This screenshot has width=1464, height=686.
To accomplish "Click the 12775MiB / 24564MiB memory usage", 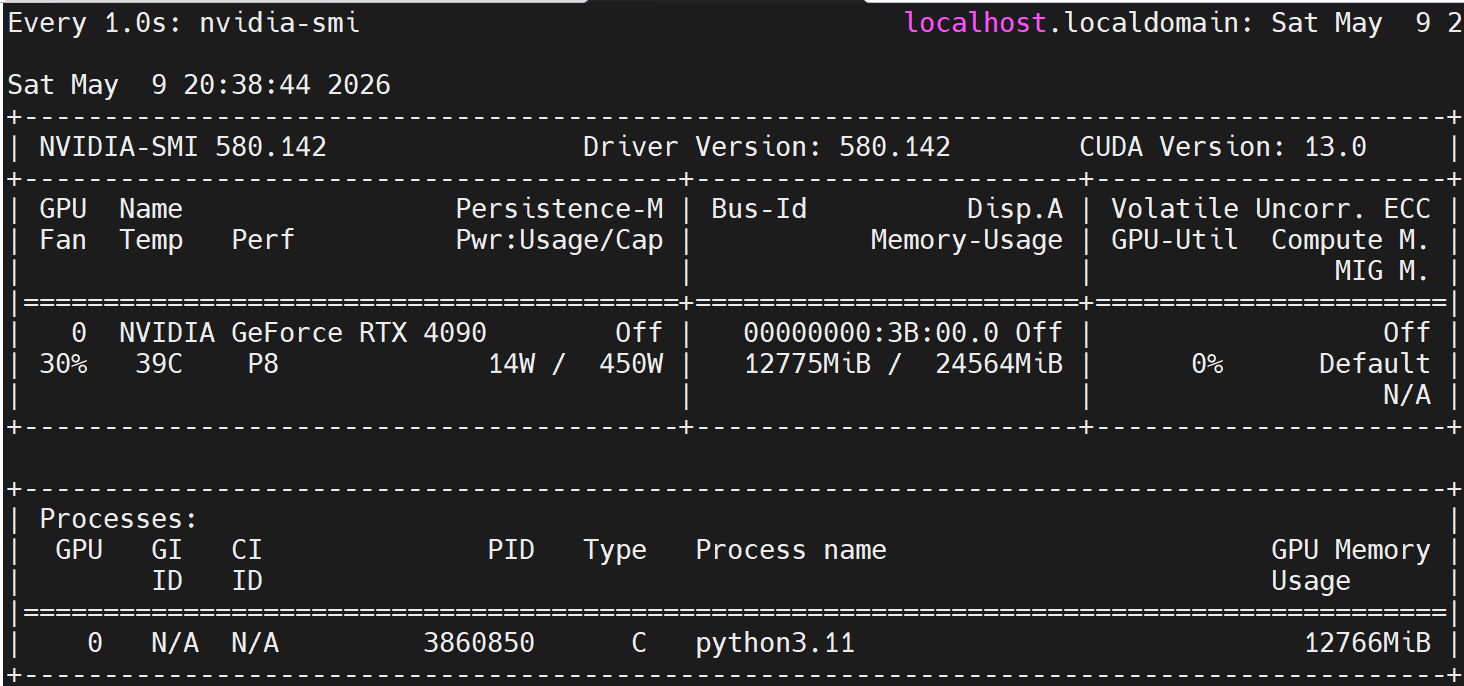I will point(904,364).
